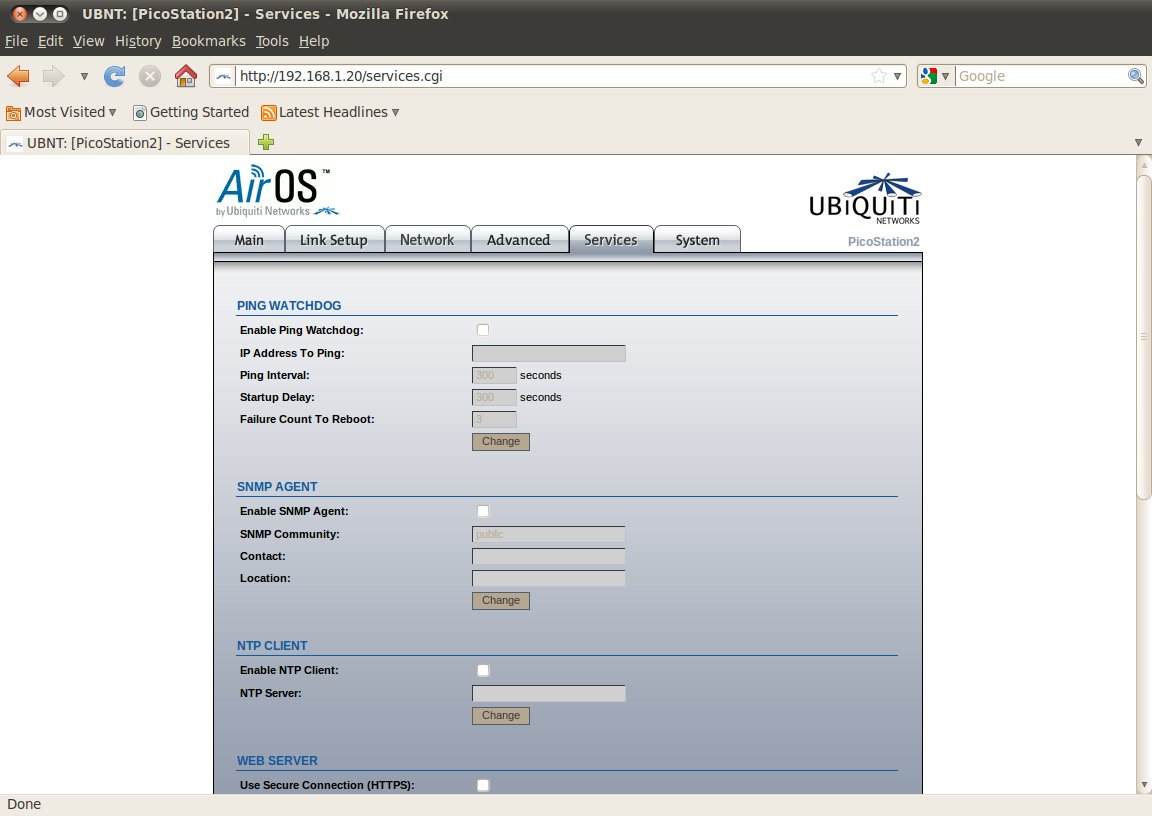The height and width of the screenshot is (816, 1152).
Task: Click the Google search box
Action: (x=1041, y=76)
